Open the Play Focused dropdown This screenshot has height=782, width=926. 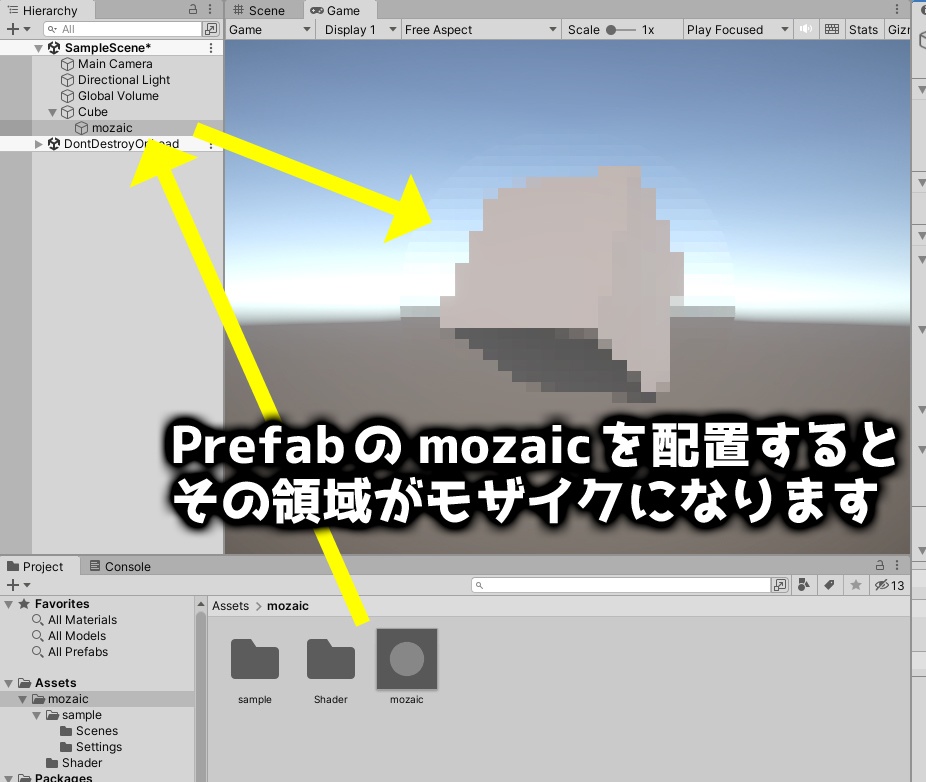[737, 29]
